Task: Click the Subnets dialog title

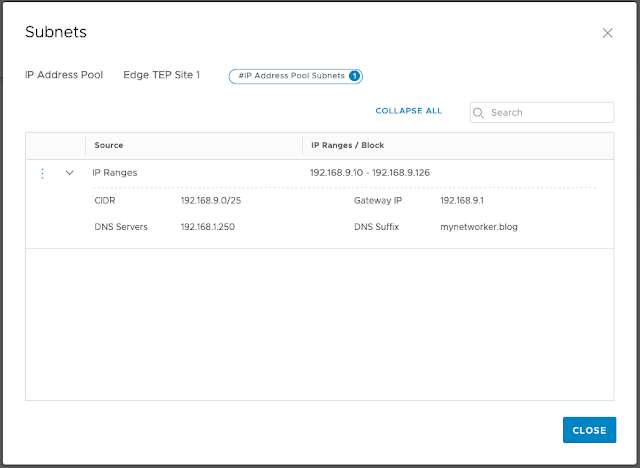Action: (x=56, y=32)
